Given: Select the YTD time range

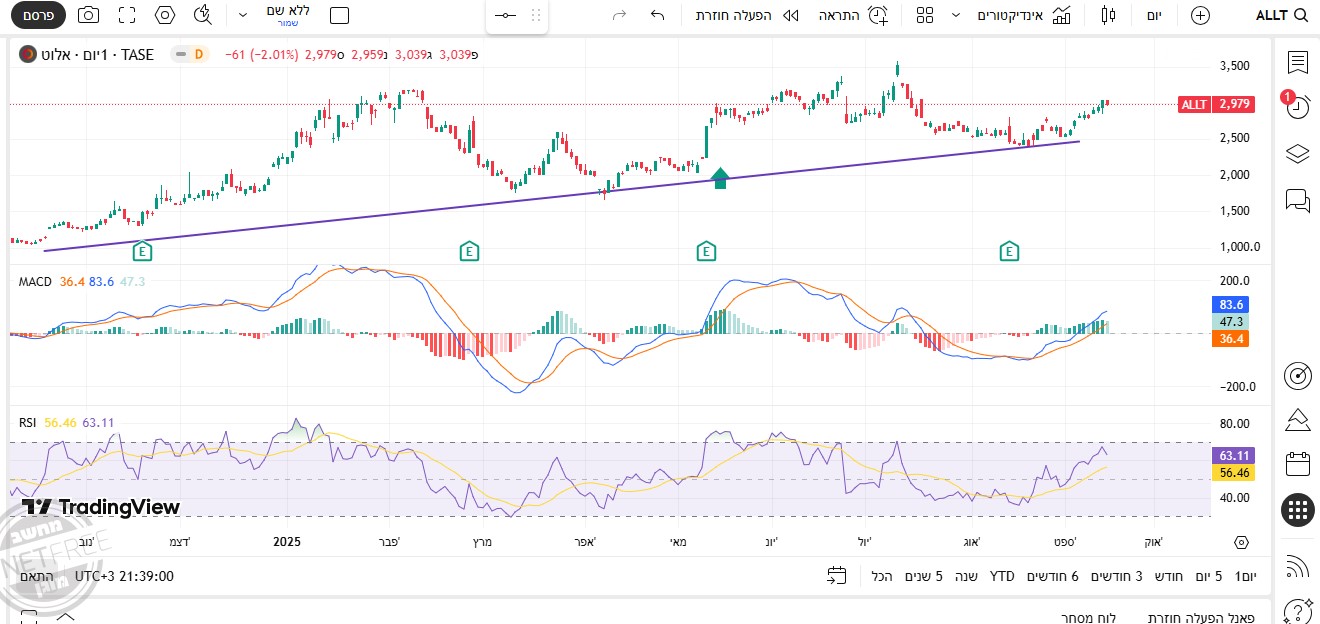Looking at the screenshot, I should tap(1002, 576).
